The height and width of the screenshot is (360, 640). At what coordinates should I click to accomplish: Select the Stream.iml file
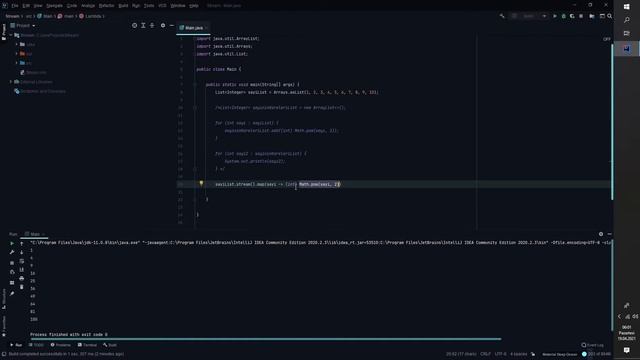[33, 72]
